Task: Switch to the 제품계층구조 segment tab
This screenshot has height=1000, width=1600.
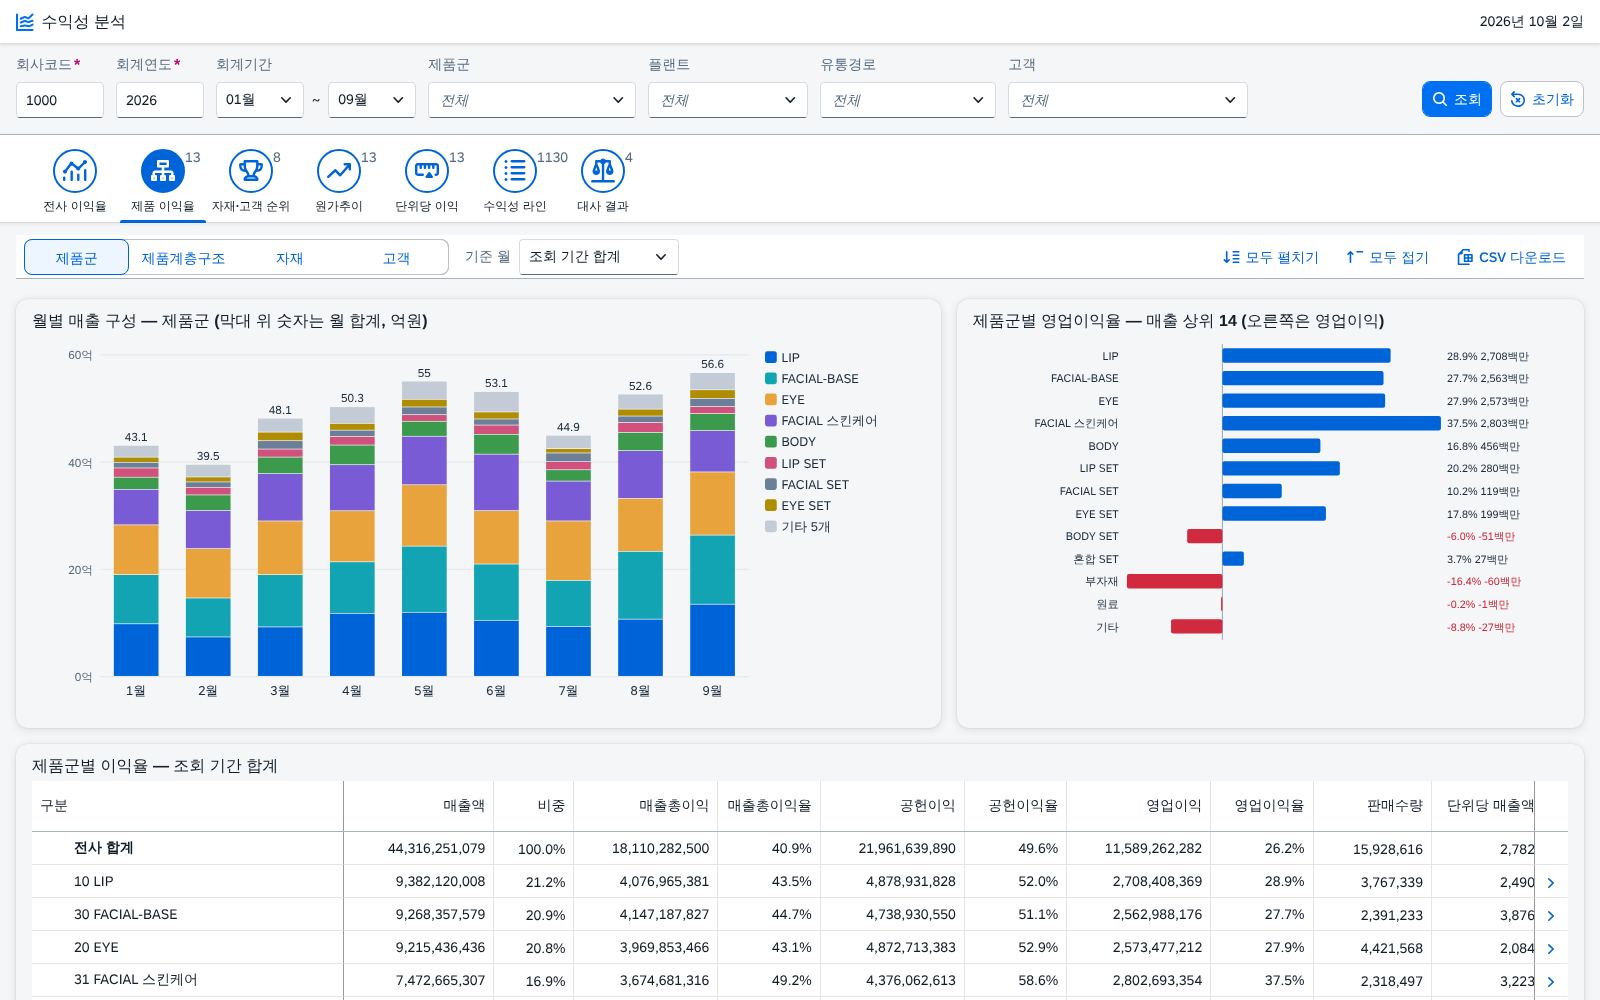Action: 183,257
